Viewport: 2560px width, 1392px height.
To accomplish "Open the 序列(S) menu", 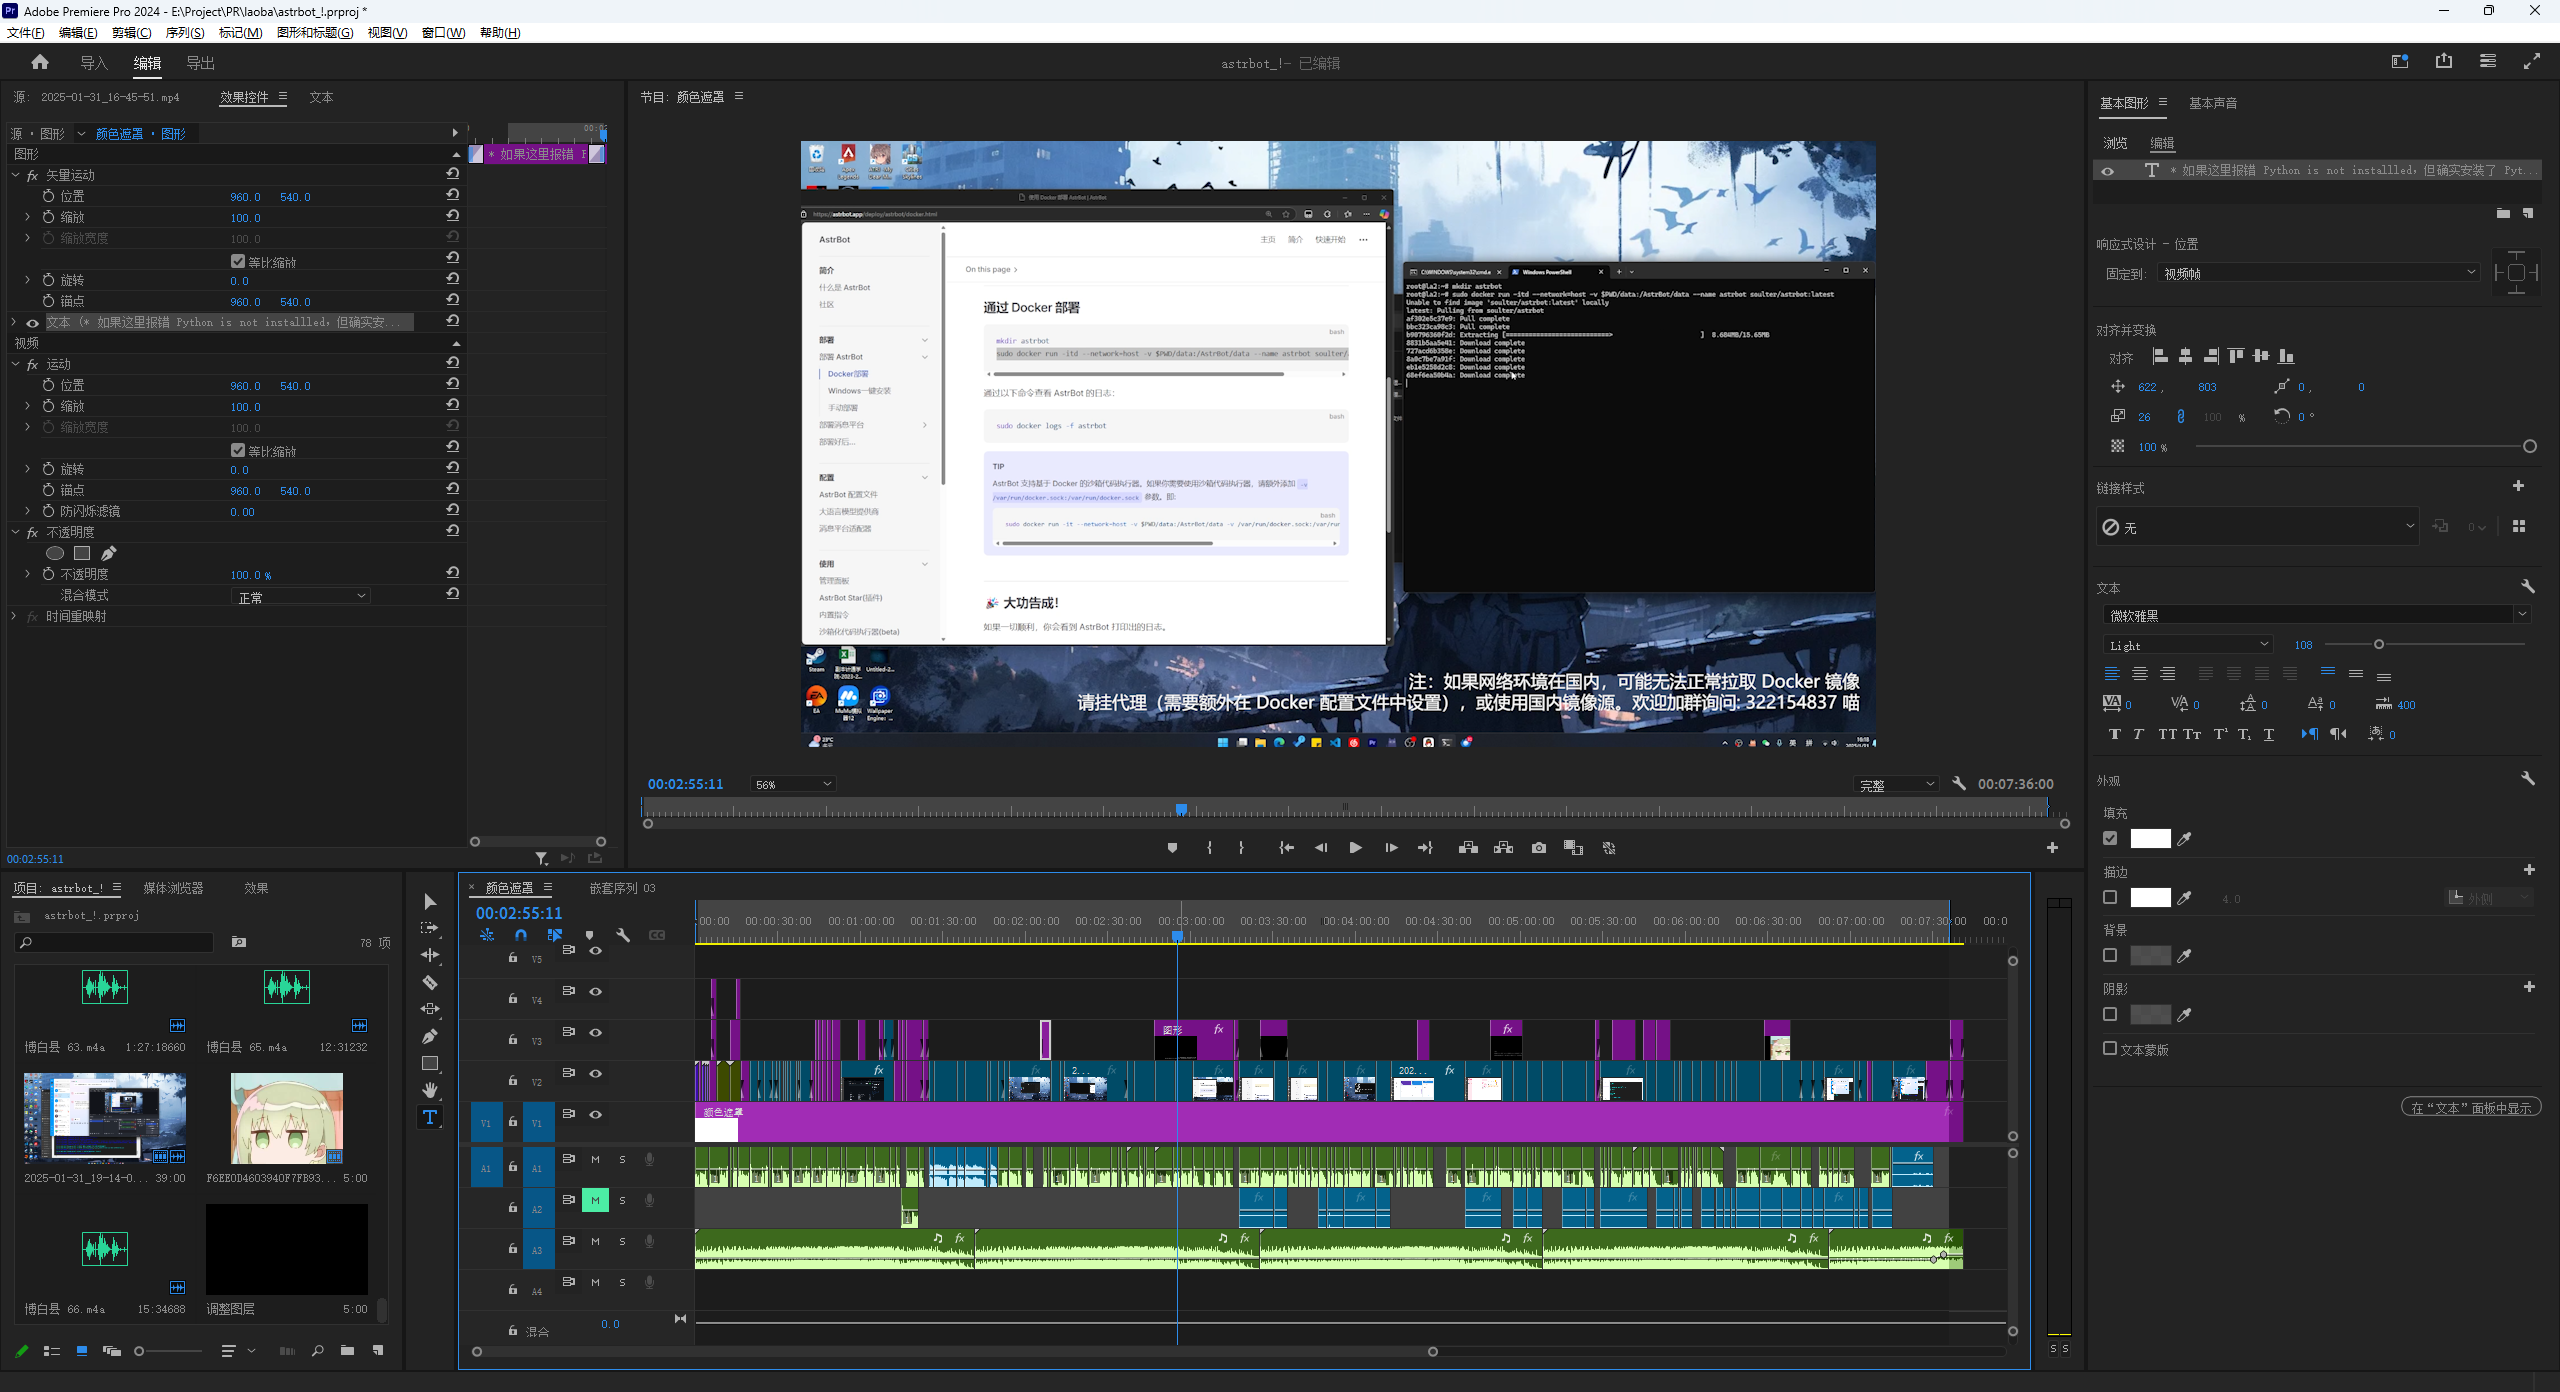I will click(x=184, y=33).
